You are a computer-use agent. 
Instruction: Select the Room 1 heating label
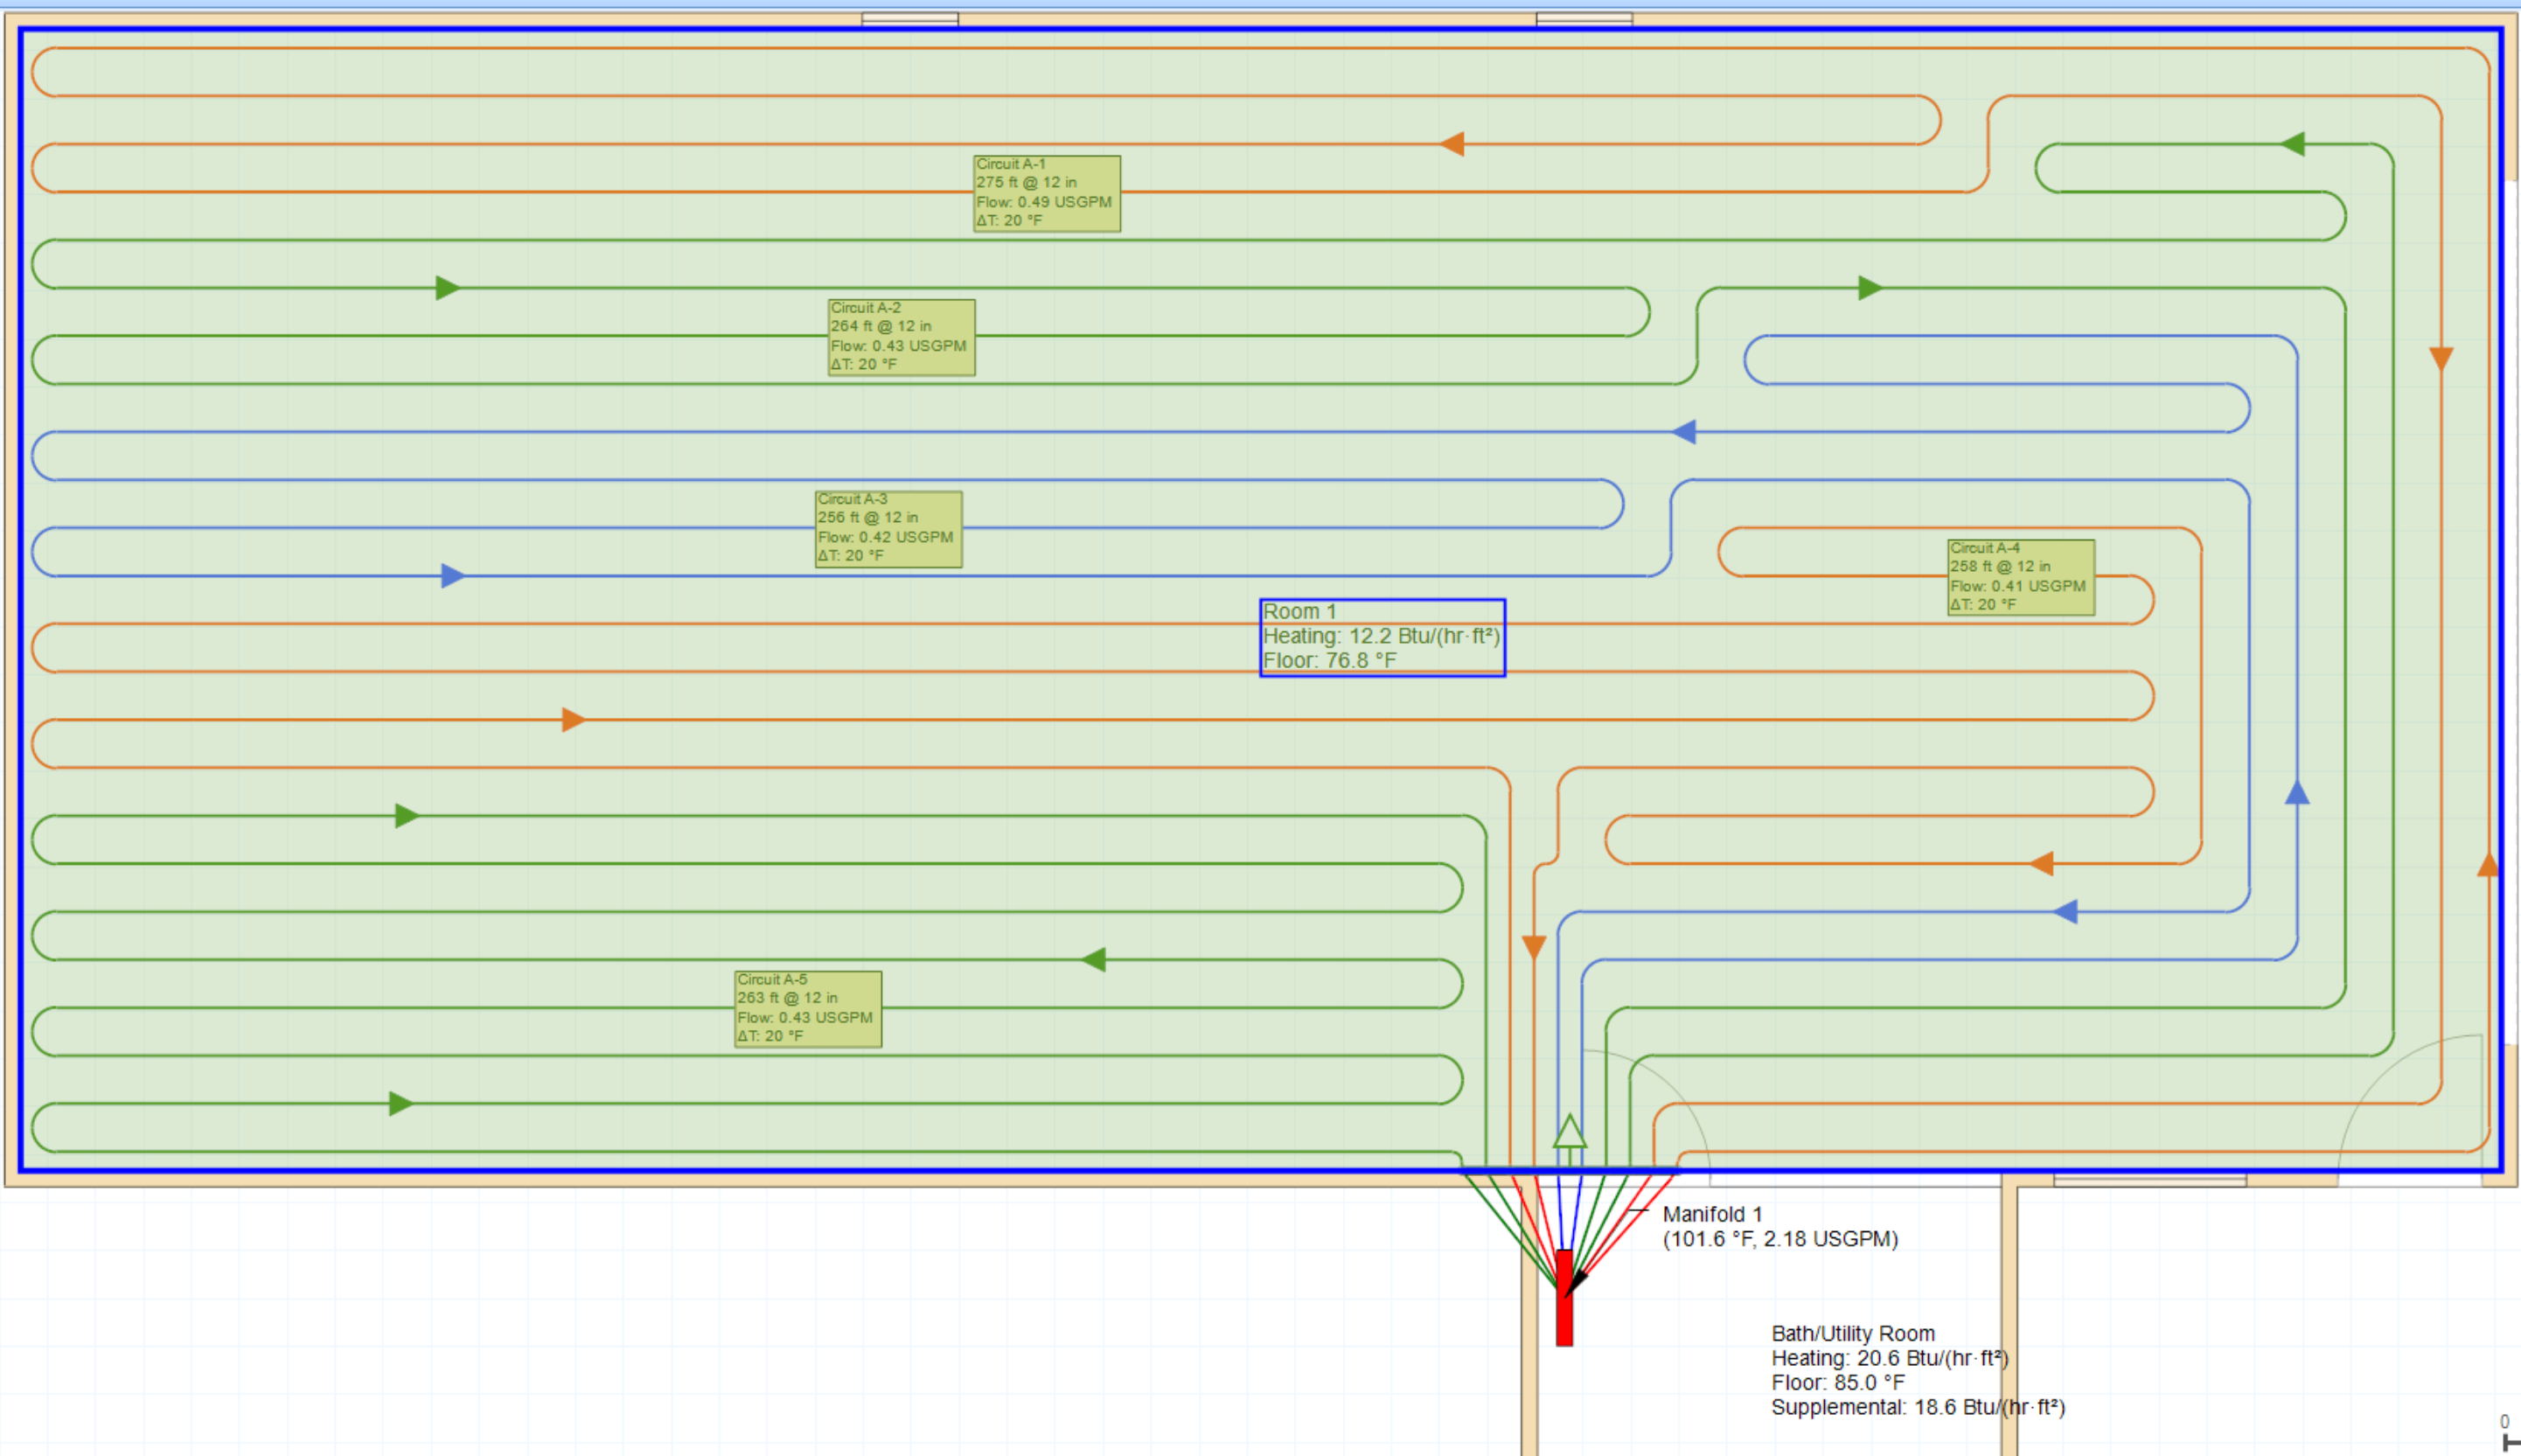click(1381, 637)
